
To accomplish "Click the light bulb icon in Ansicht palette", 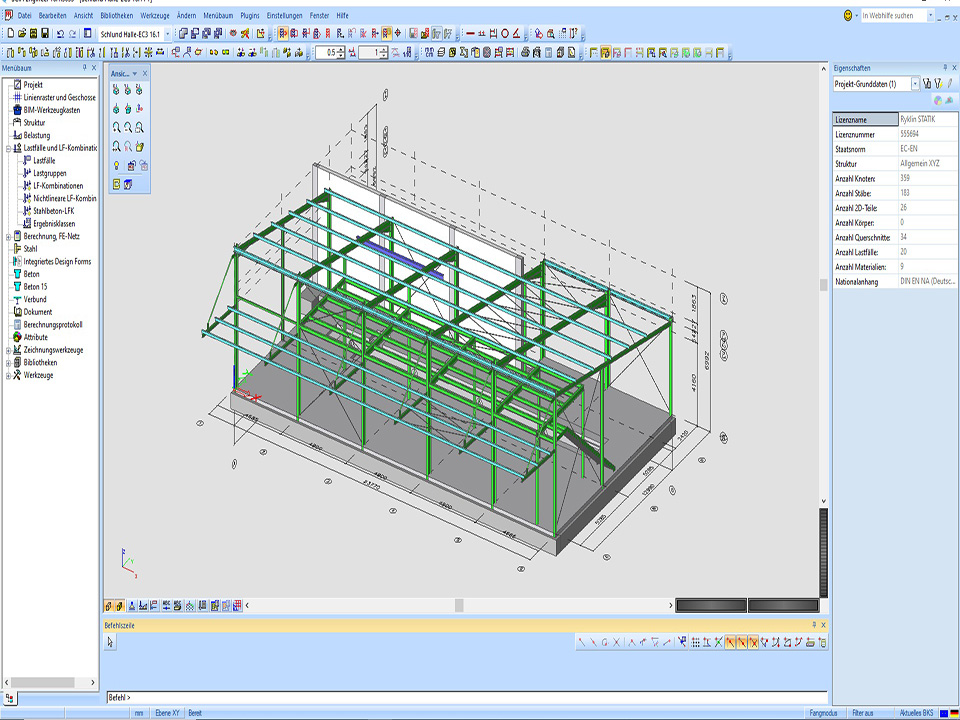I will pyautogui.click(x=117, y=165).
